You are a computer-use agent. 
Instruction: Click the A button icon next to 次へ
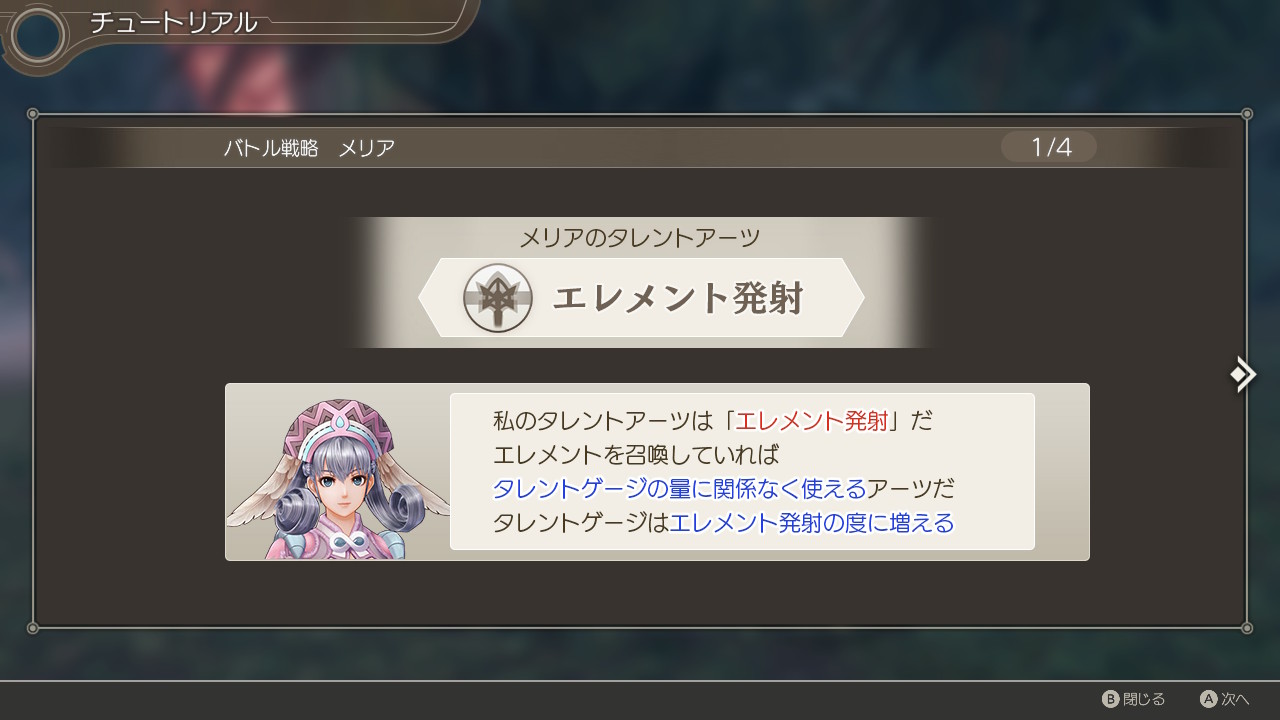pyautogui.click(x=1208, y=699)
